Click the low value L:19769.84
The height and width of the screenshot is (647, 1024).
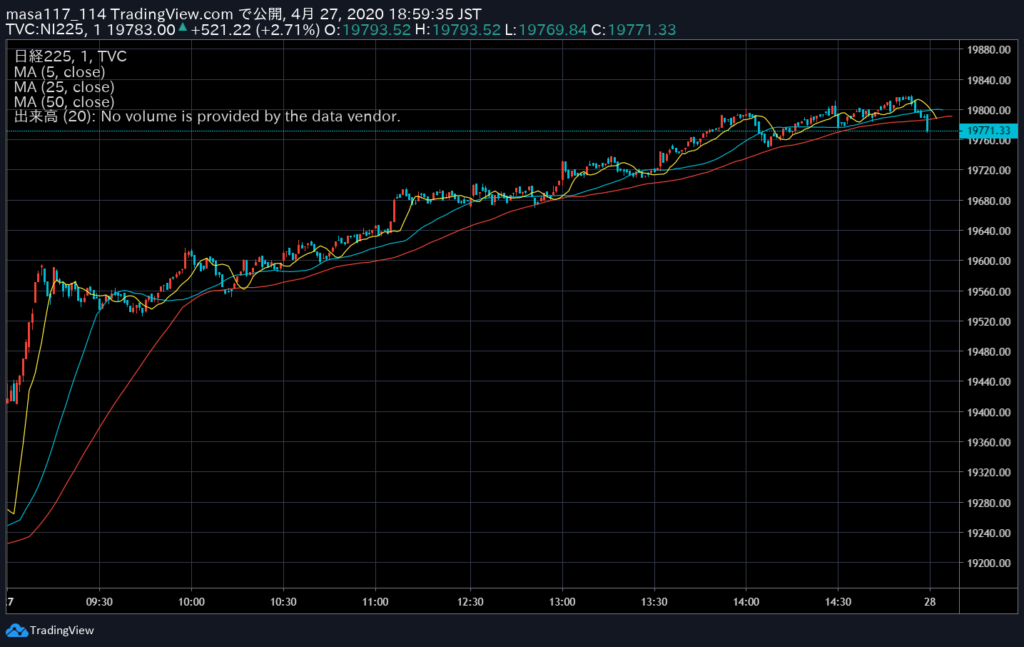[546, 29]
